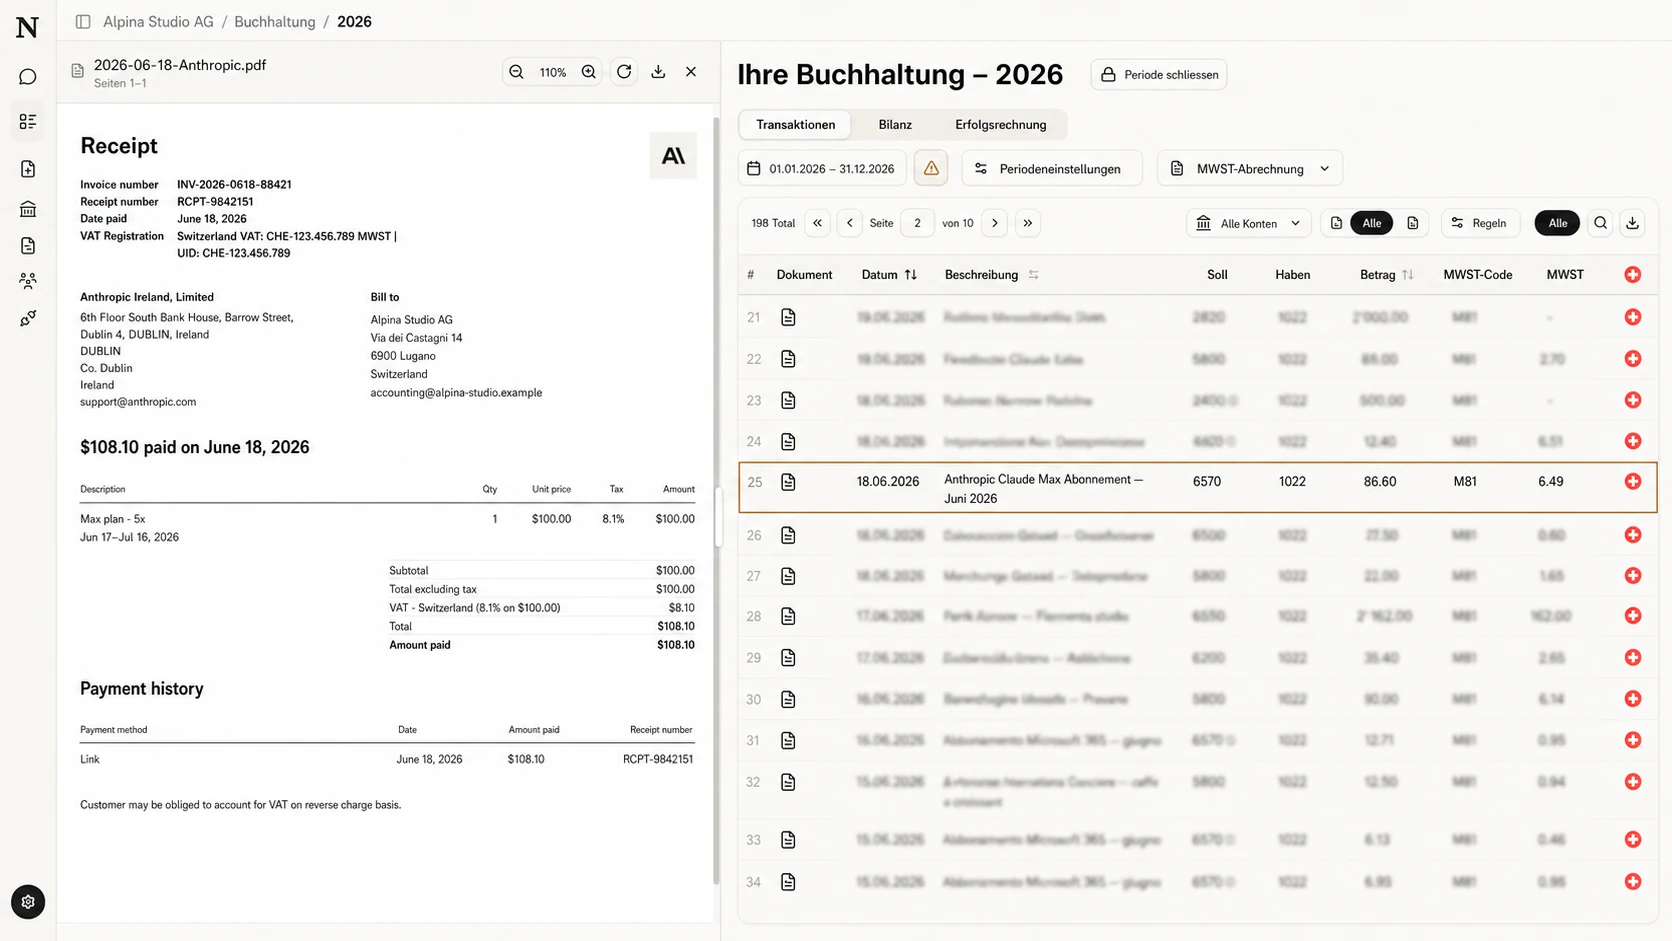Open the date range picker 01.01.2026 – 31.12.2026

coord(822,168)
